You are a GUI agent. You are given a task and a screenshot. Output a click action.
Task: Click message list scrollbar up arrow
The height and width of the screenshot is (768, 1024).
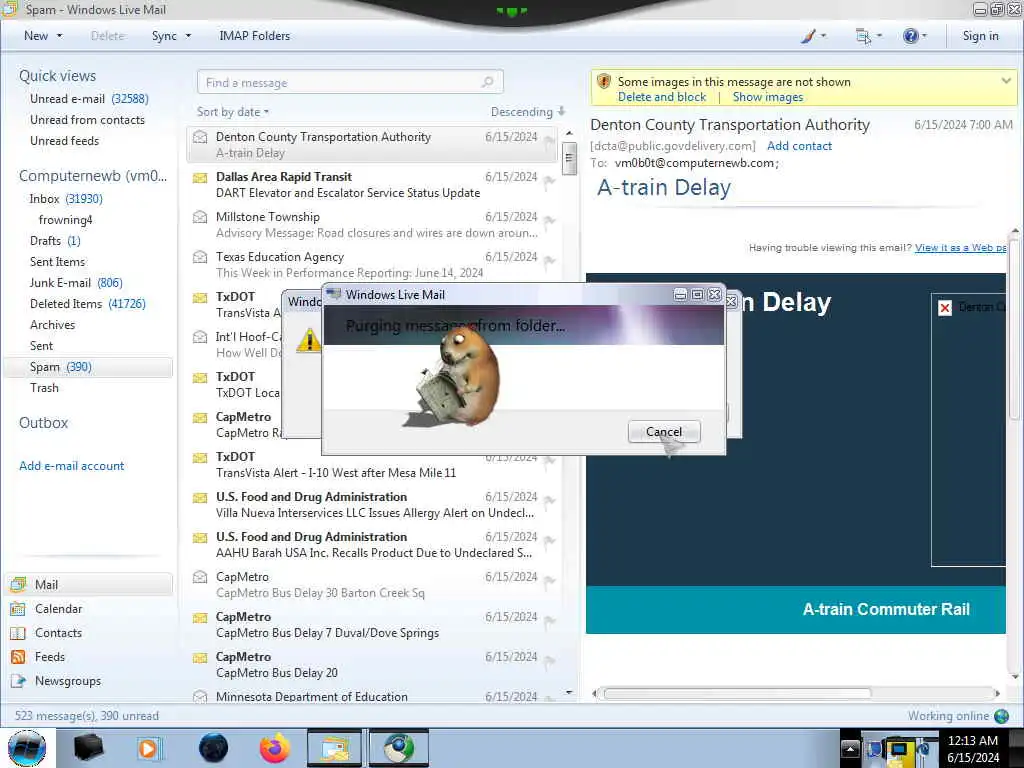tap(569, 133)
